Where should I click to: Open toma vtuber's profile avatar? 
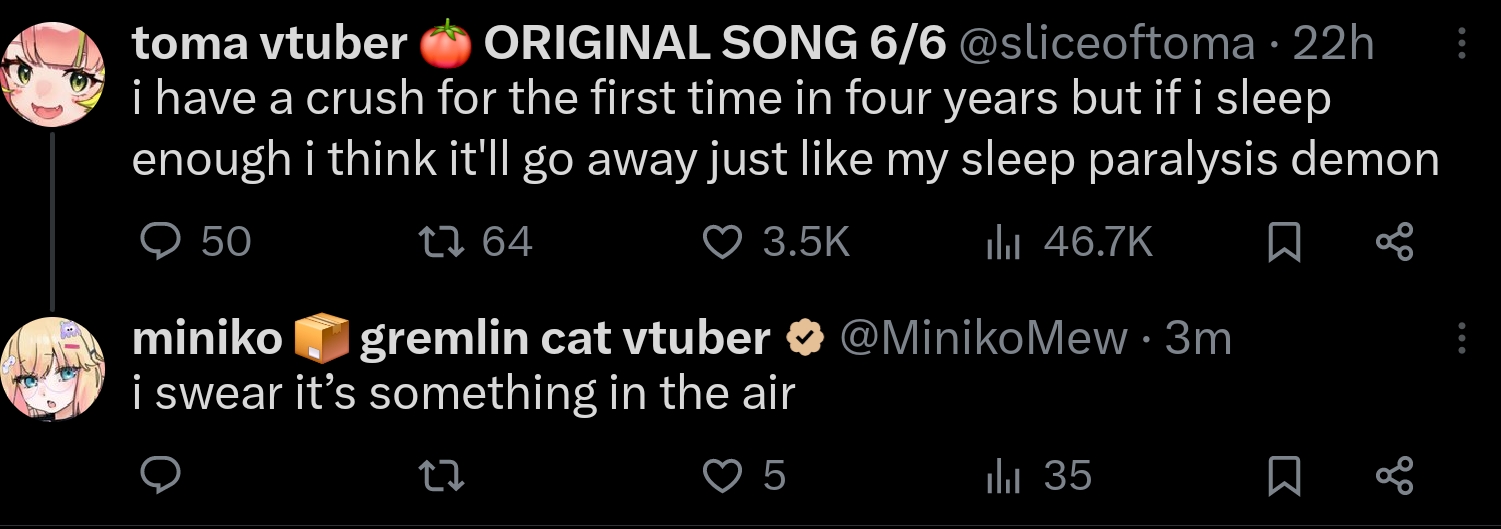click(x=53, y=75)
